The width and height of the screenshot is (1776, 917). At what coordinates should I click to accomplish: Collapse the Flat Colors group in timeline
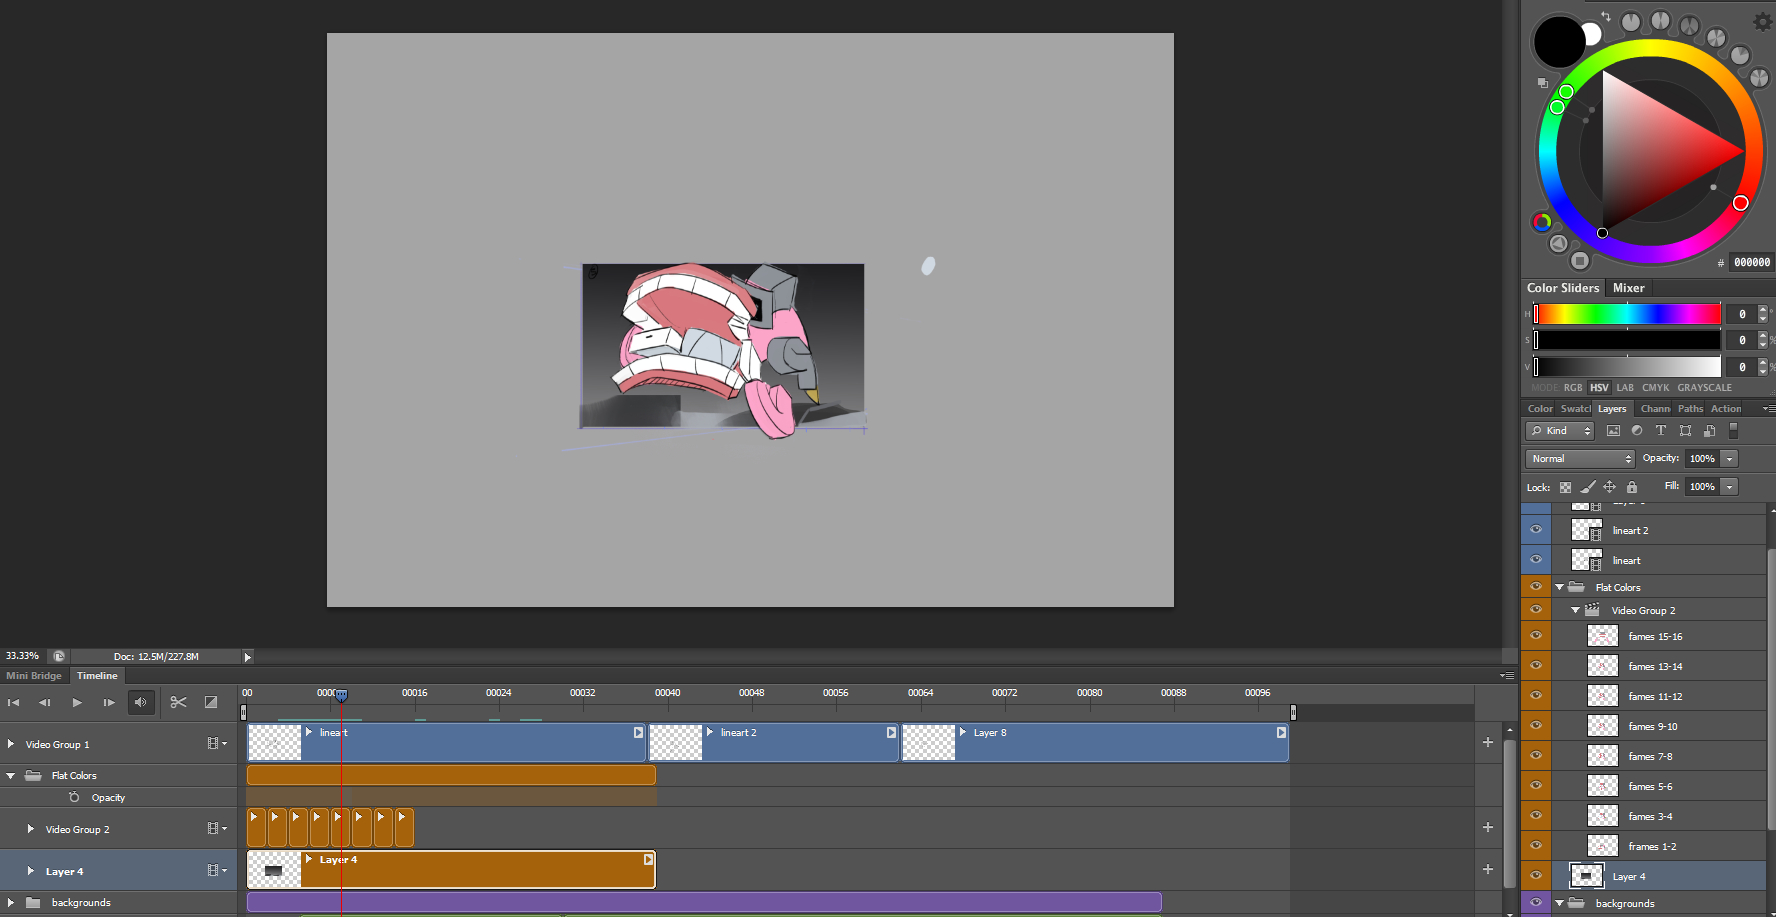pos(11,775)
